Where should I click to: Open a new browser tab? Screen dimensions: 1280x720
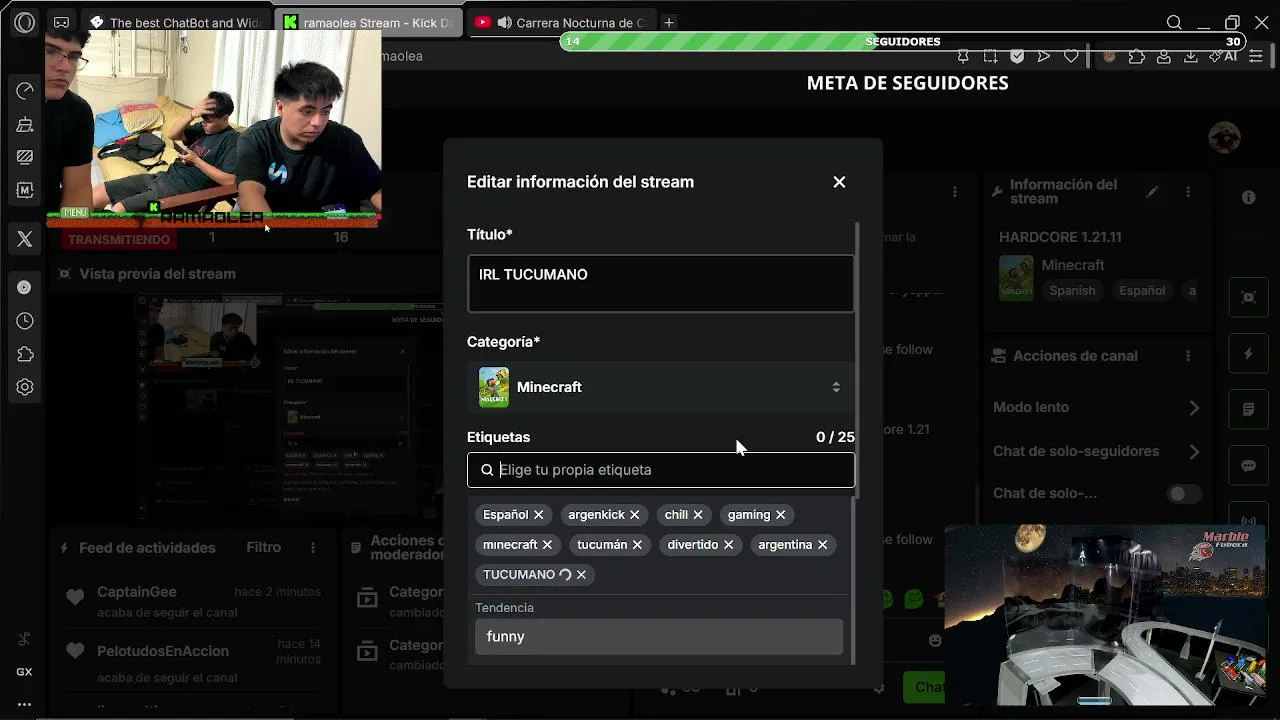669,22
